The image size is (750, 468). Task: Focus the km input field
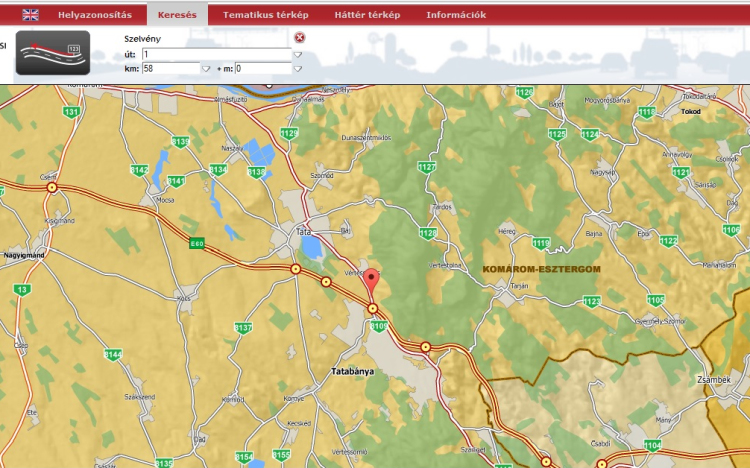[170, 69]
